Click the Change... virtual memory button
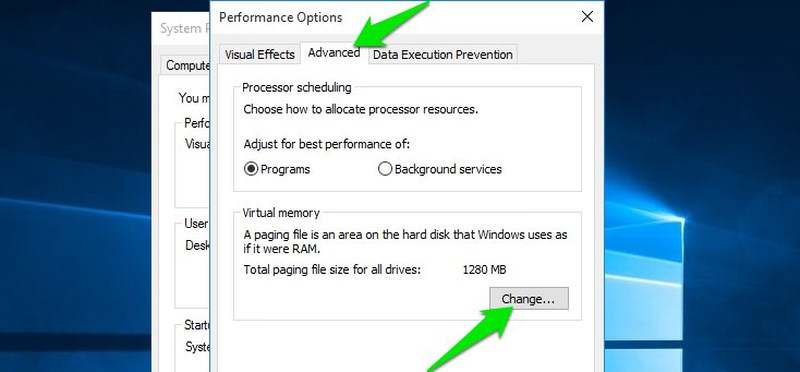The image size is (800, 372). (529, 299)
